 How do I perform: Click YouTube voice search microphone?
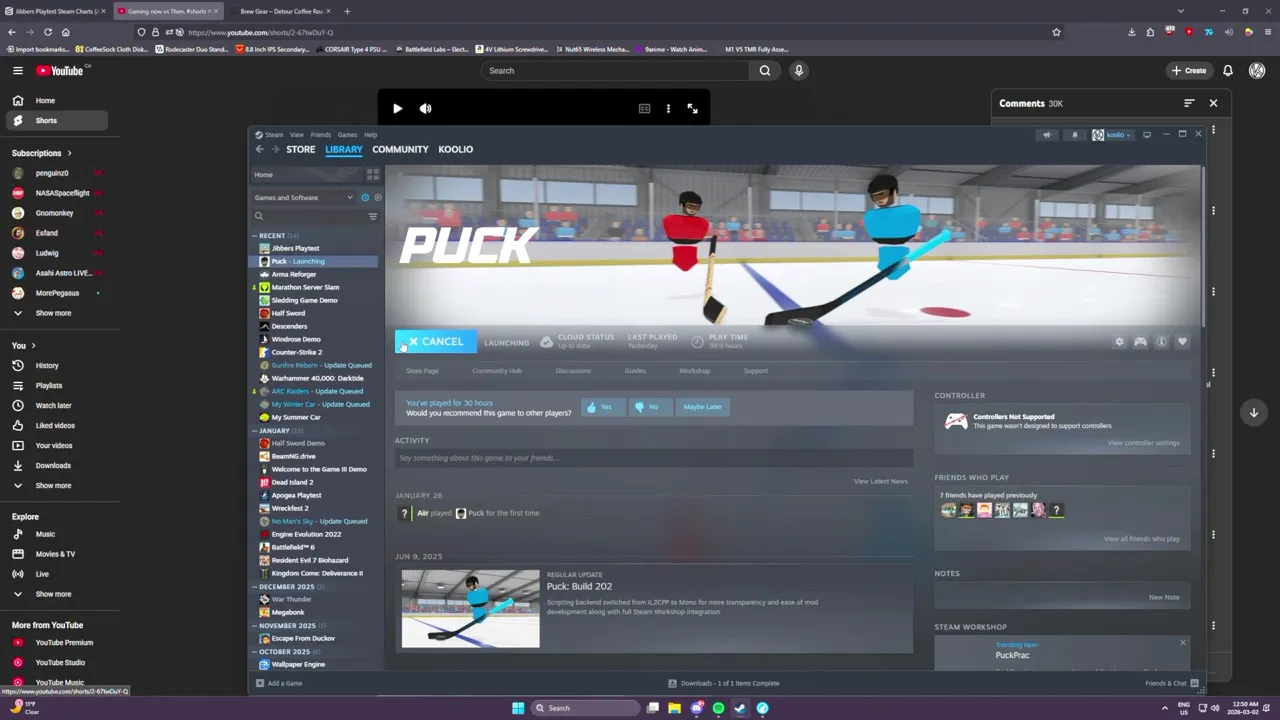(798, 71)
